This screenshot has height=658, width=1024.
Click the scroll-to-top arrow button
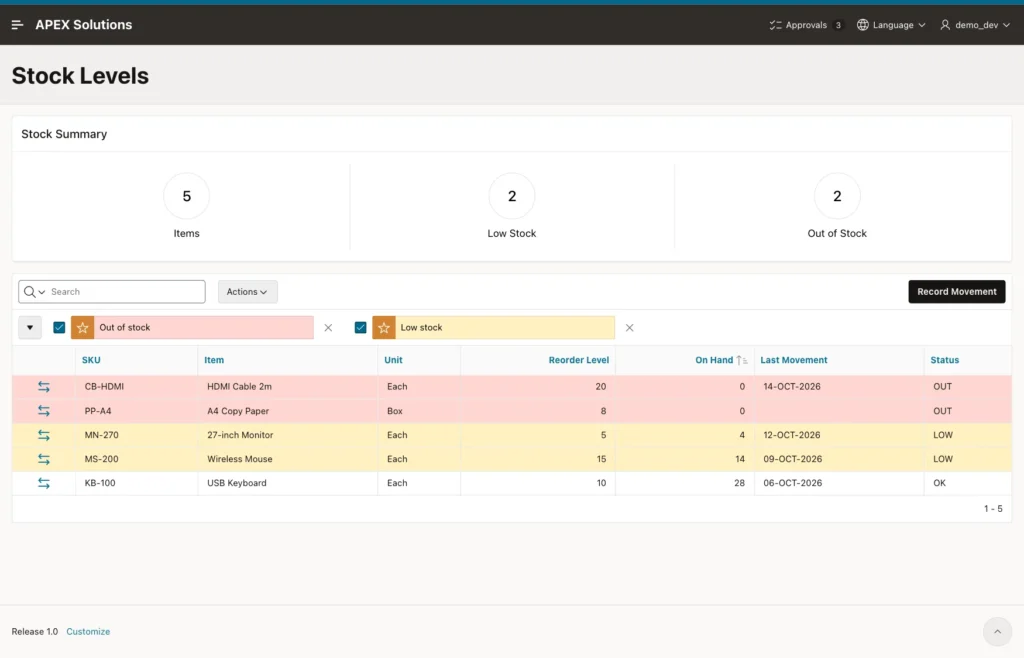tap(997, 631)
